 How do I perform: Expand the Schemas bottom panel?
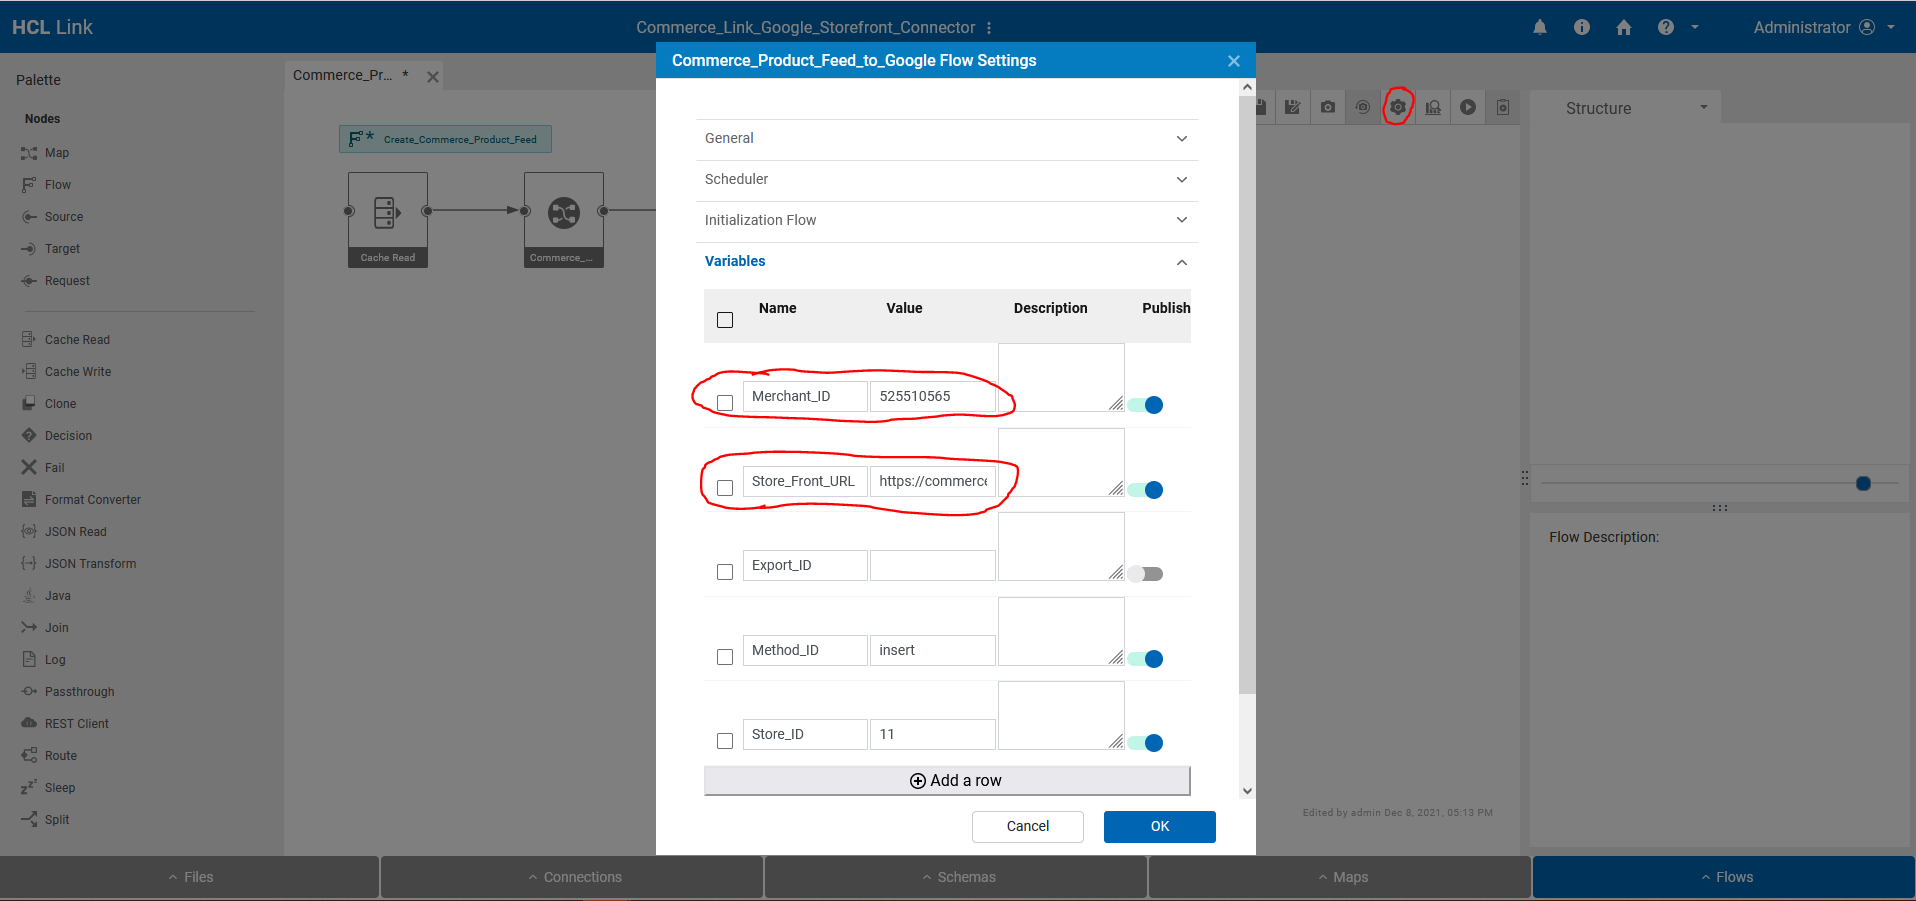coord(957,877)
